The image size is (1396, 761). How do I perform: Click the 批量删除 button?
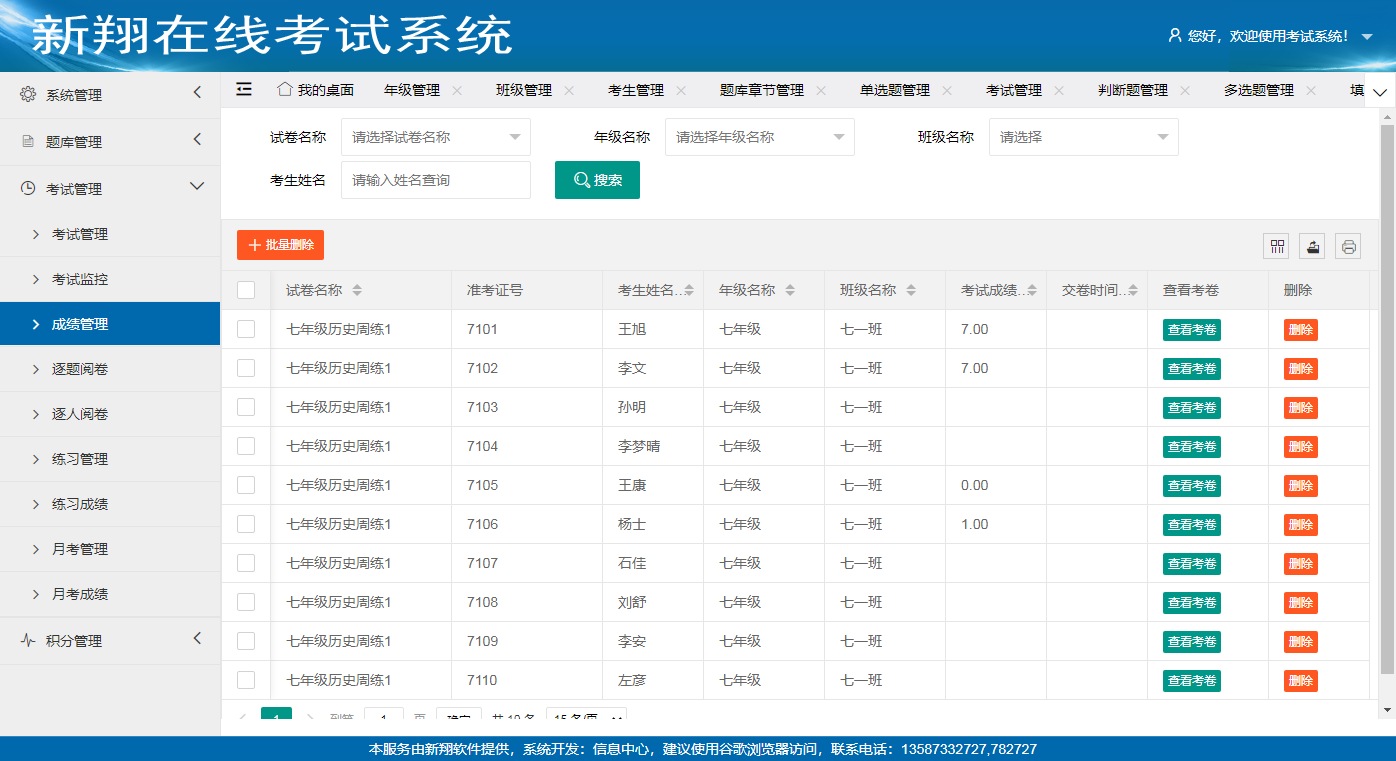280,245
